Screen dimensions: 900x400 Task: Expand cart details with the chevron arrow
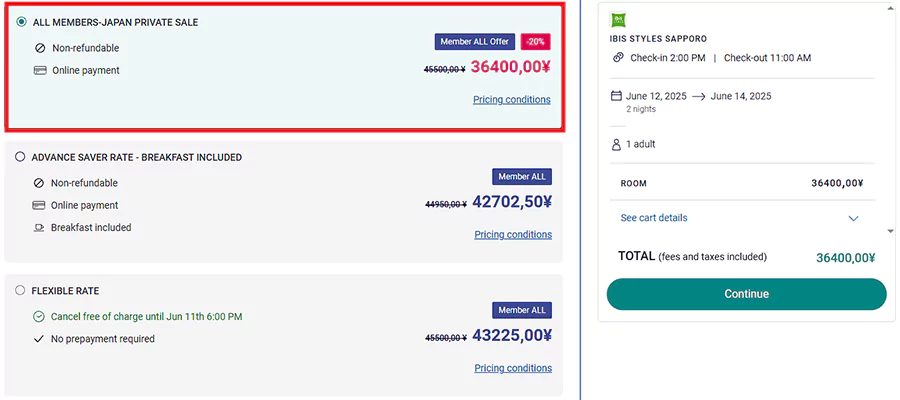click(853, 218)
